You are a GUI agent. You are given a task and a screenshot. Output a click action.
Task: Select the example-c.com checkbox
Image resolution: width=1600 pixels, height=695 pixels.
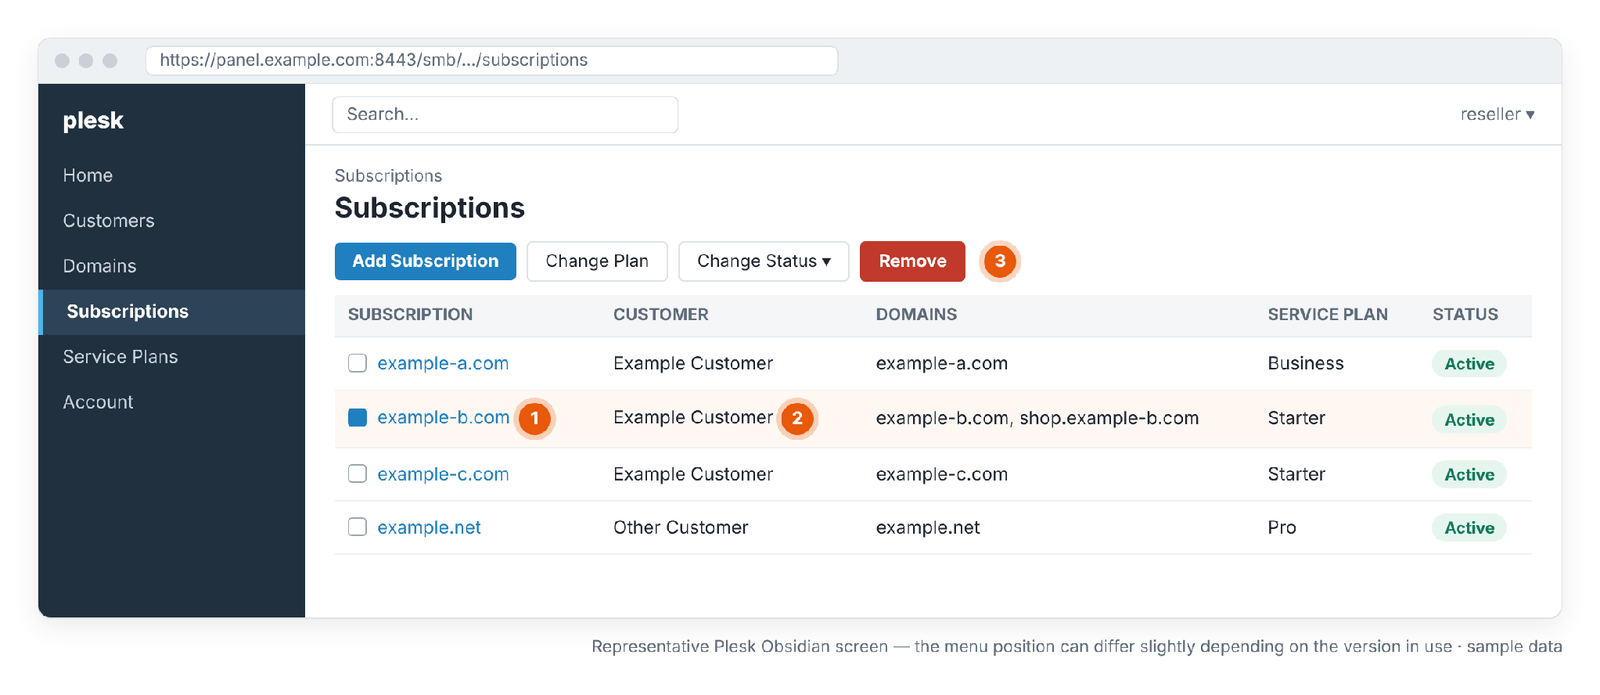(357, 473)
